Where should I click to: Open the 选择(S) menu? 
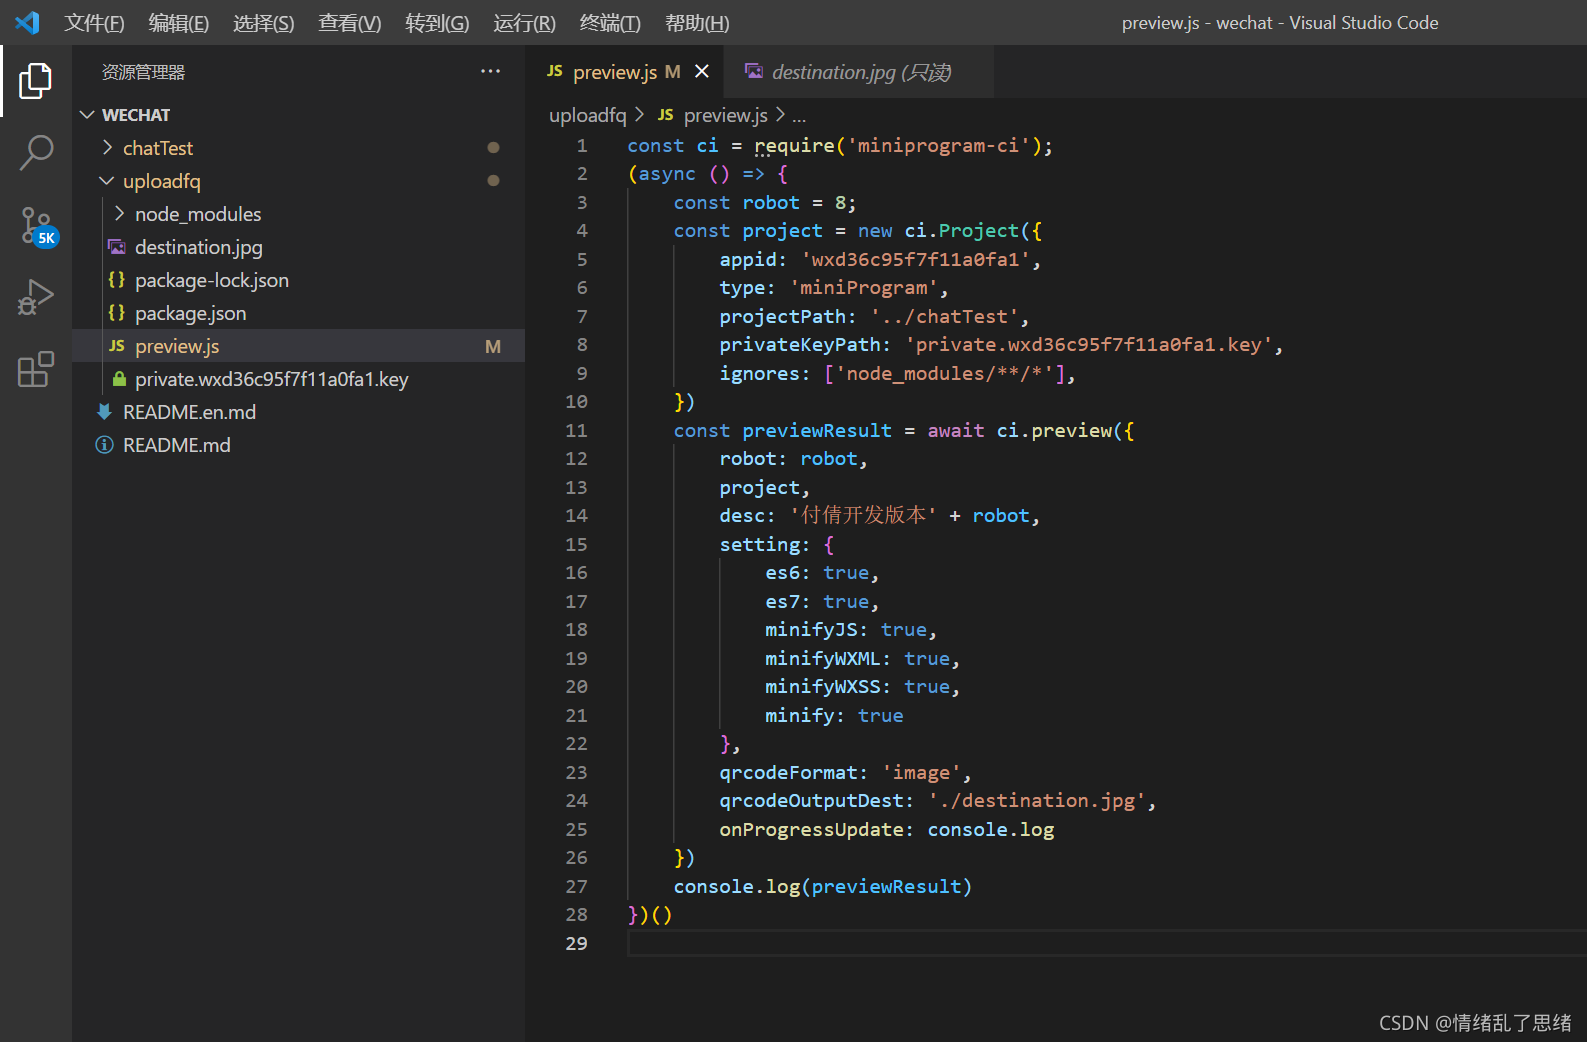264,22
